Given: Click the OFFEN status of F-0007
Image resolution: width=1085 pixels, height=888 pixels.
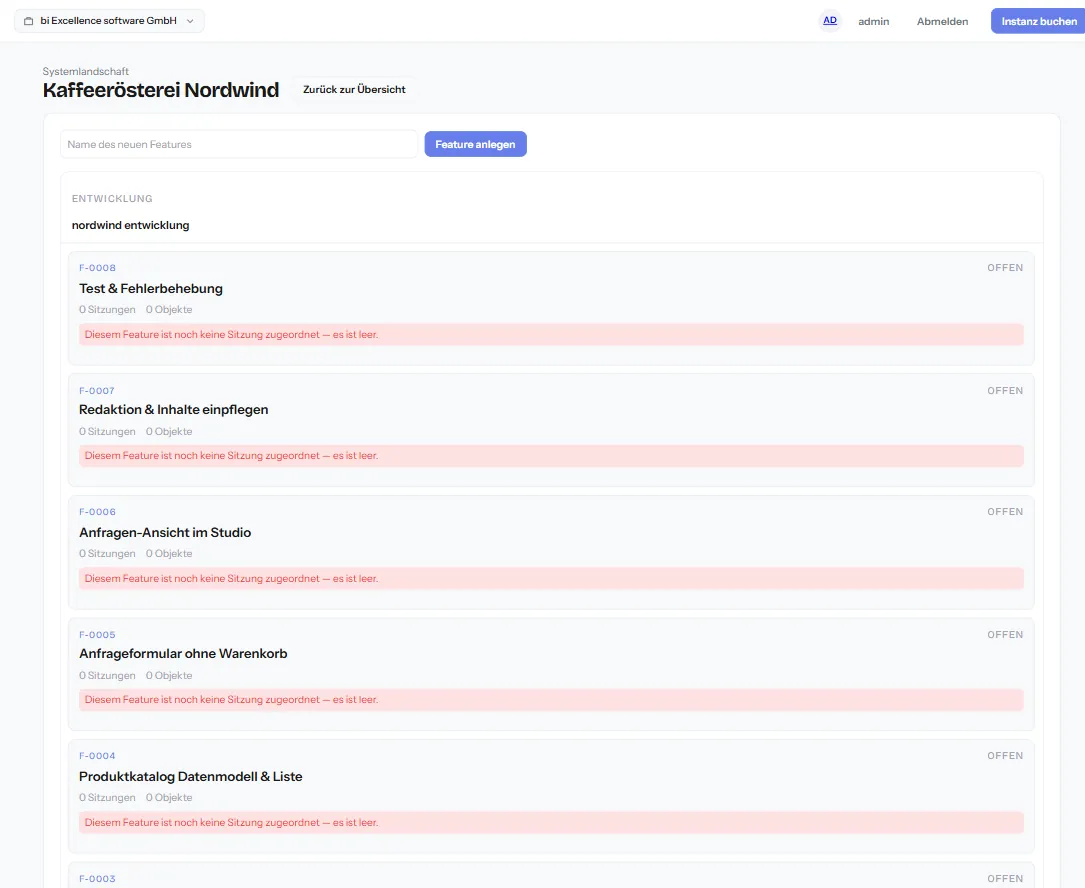Looking at the screenshot, I should point(1005,390).
